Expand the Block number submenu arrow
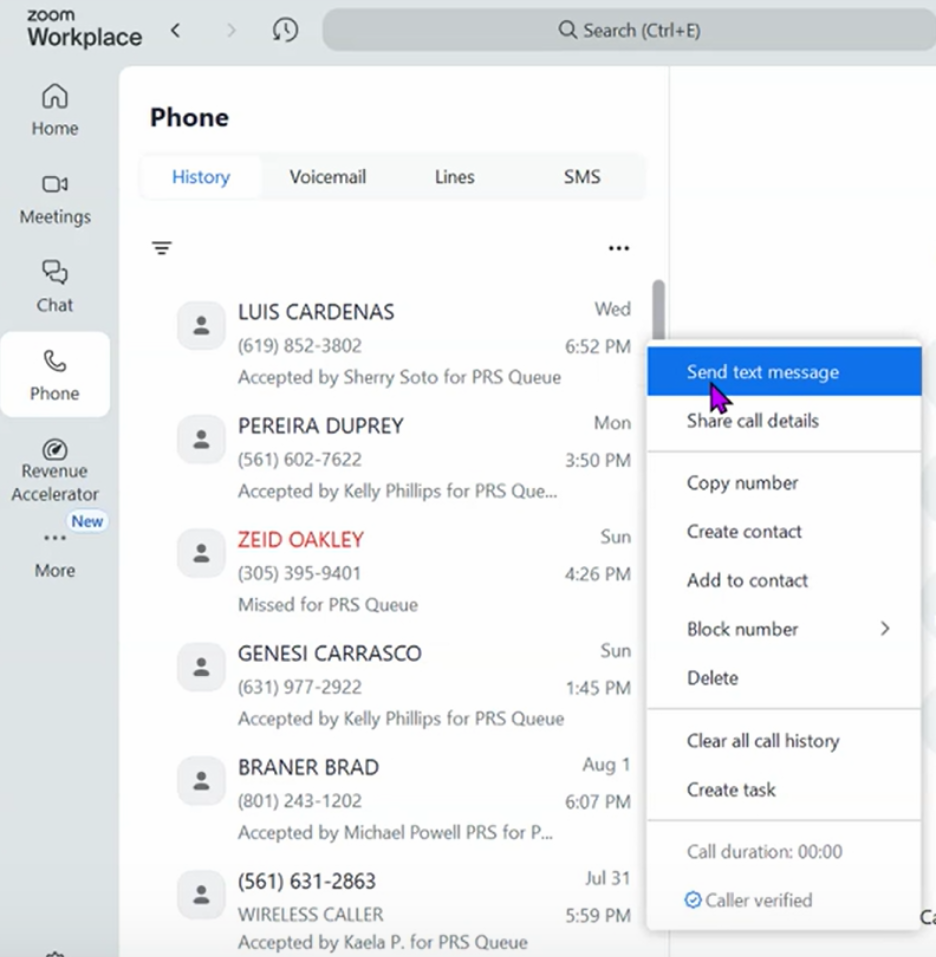This screenshot has width=936, height=957. pos(885,629)
